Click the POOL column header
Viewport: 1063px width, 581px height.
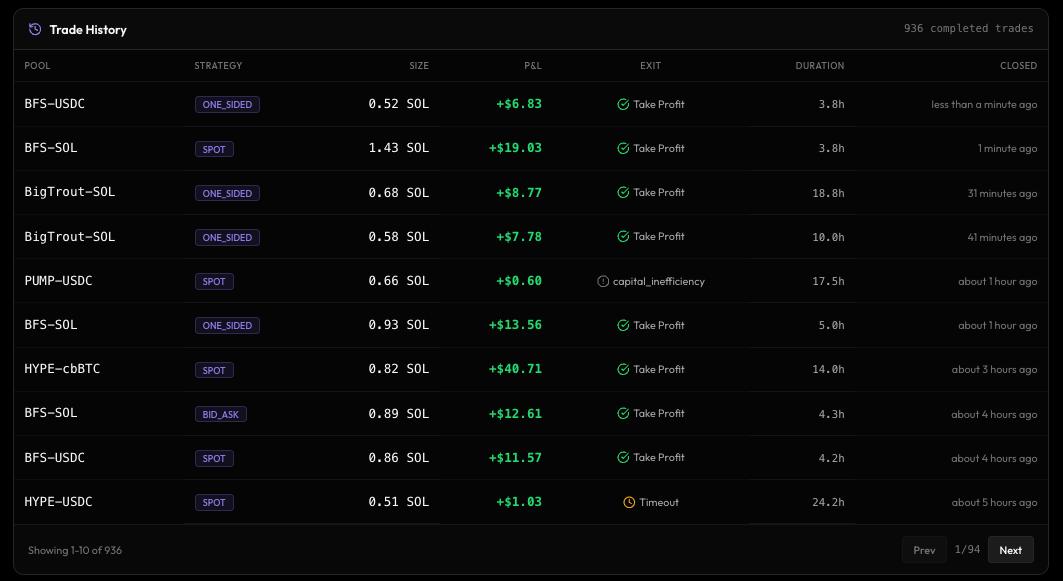pos(37,66)
